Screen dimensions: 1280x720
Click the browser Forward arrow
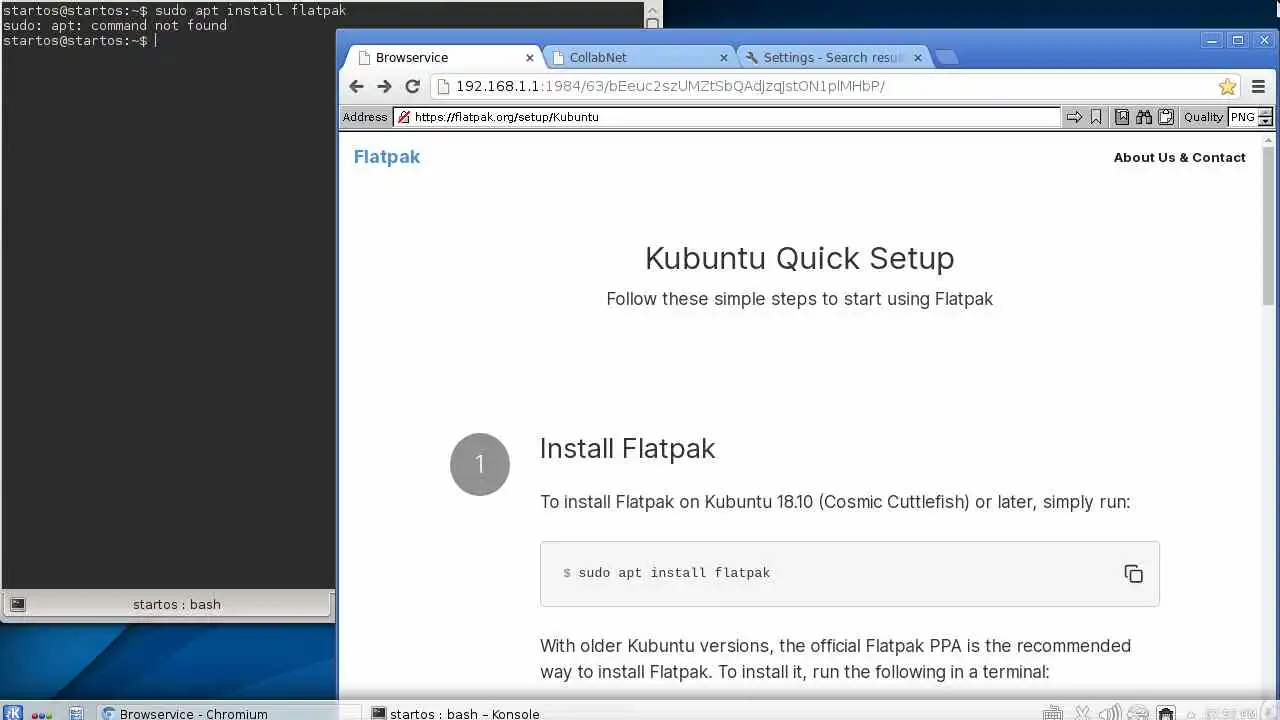[x=384, y=86]
